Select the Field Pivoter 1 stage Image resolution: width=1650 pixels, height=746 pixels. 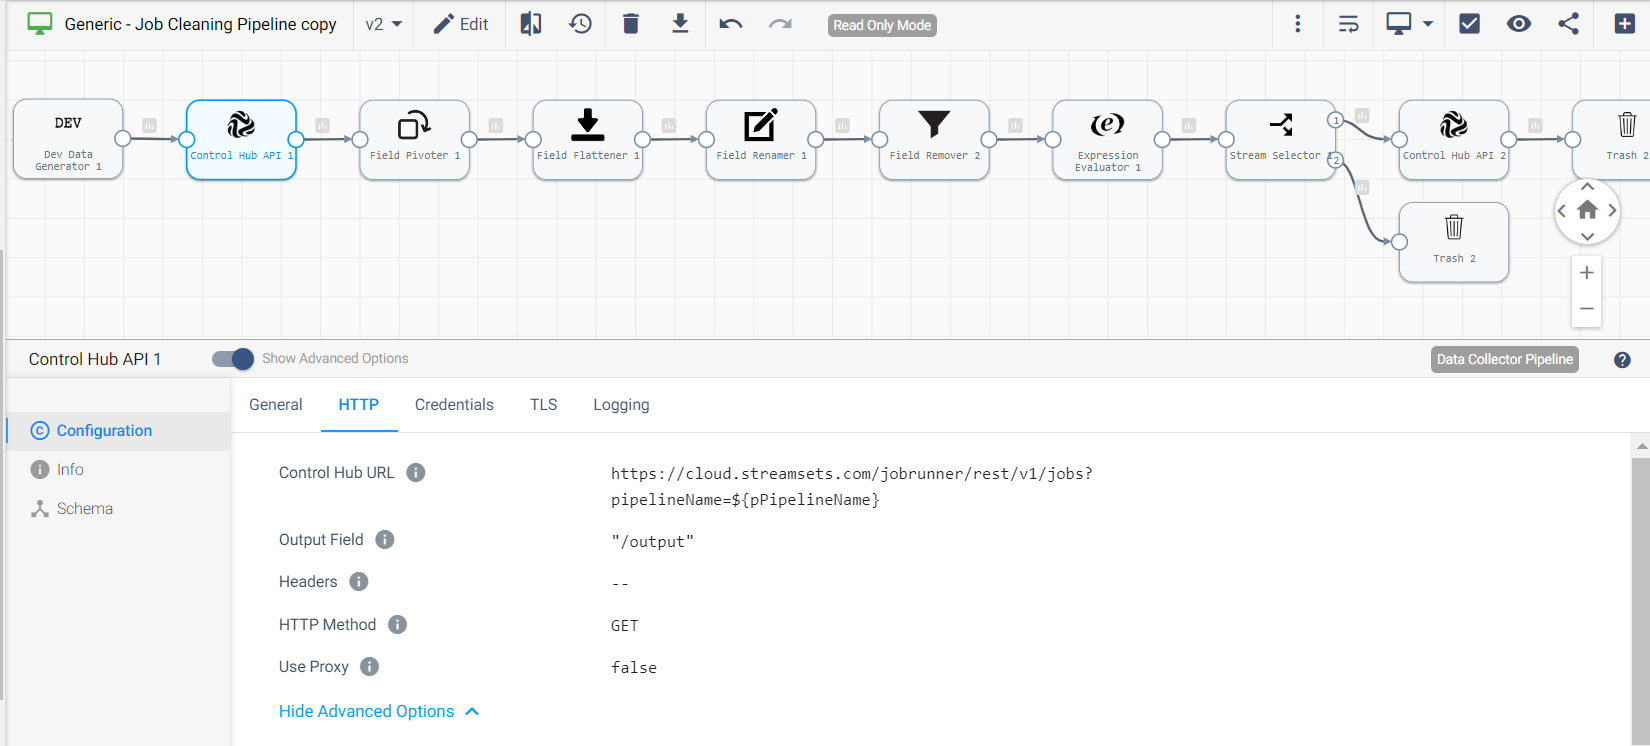[414, 139]
